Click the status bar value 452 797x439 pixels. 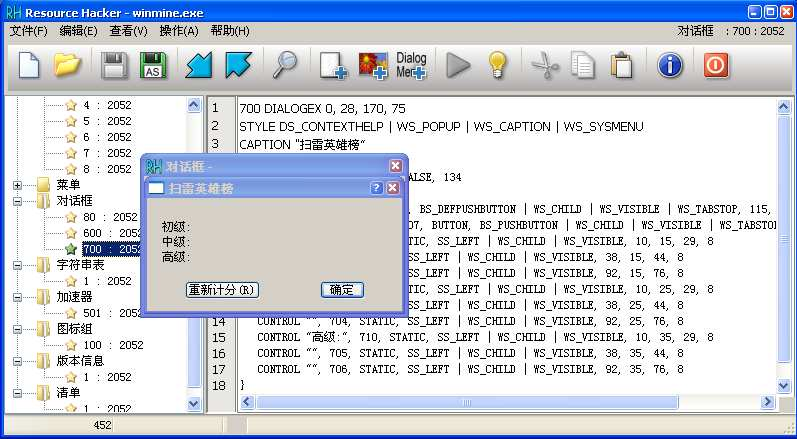pos(103,425)
